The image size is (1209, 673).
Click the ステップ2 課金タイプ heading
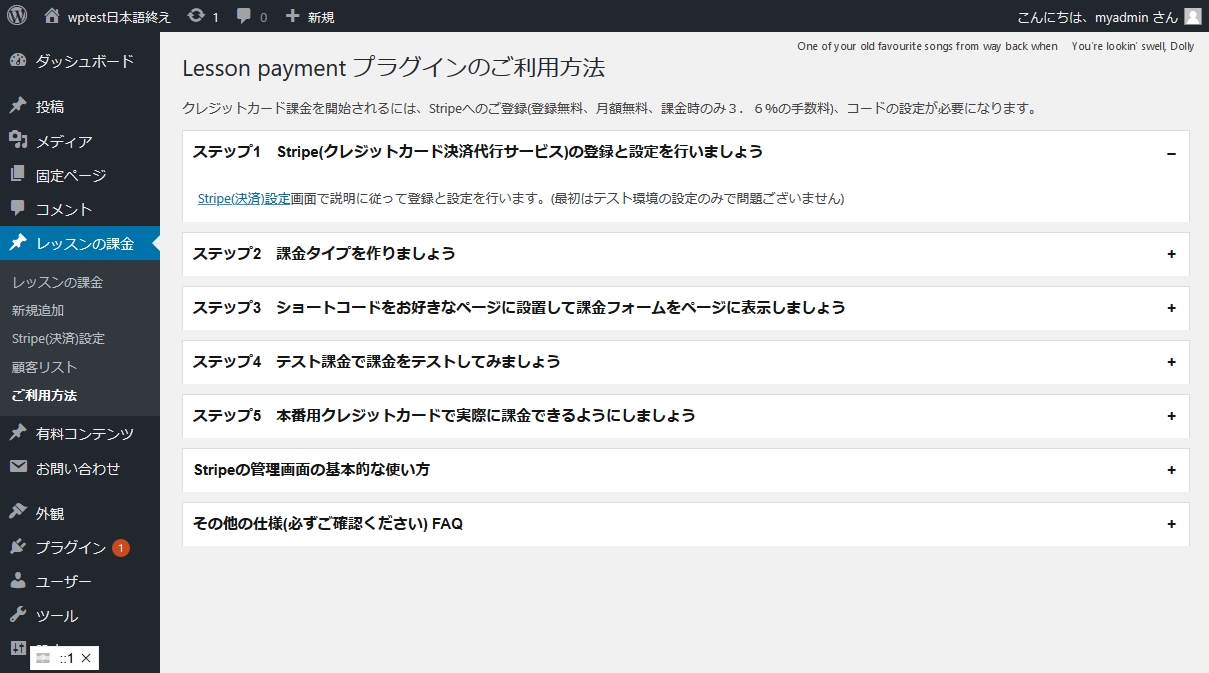point(324,254)
